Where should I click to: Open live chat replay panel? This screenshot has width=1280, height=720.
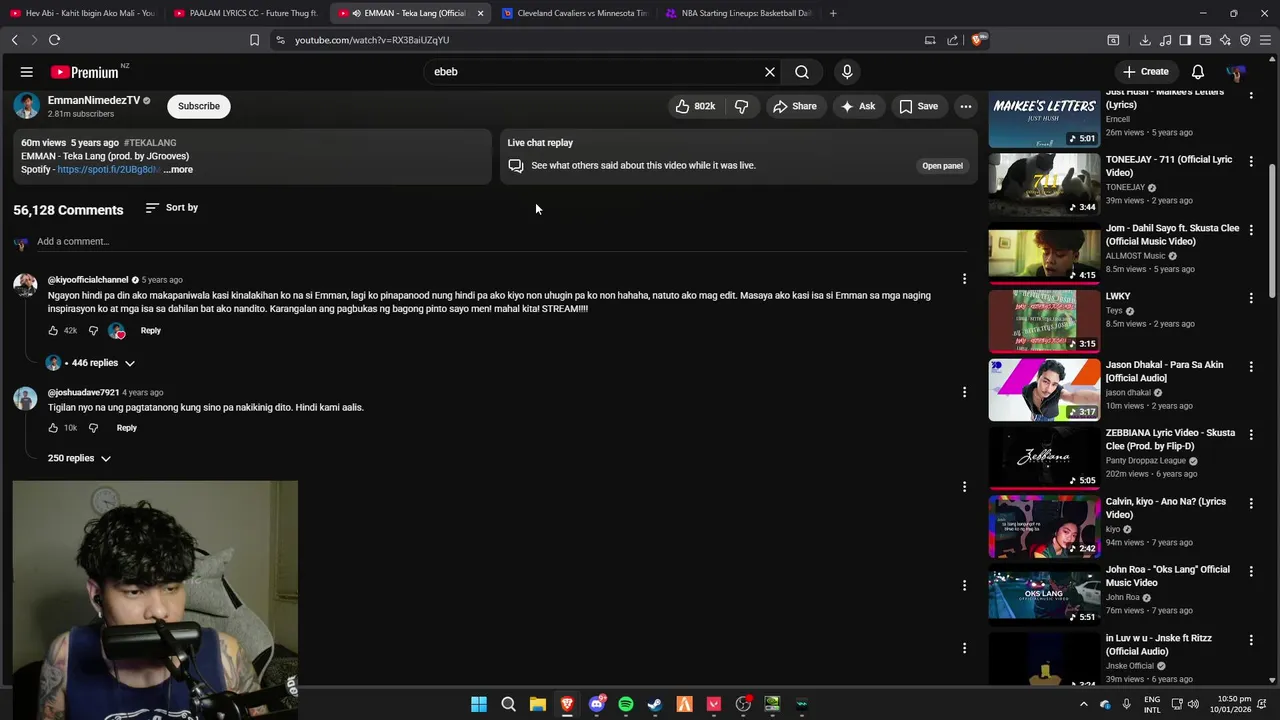pos(942,166)
